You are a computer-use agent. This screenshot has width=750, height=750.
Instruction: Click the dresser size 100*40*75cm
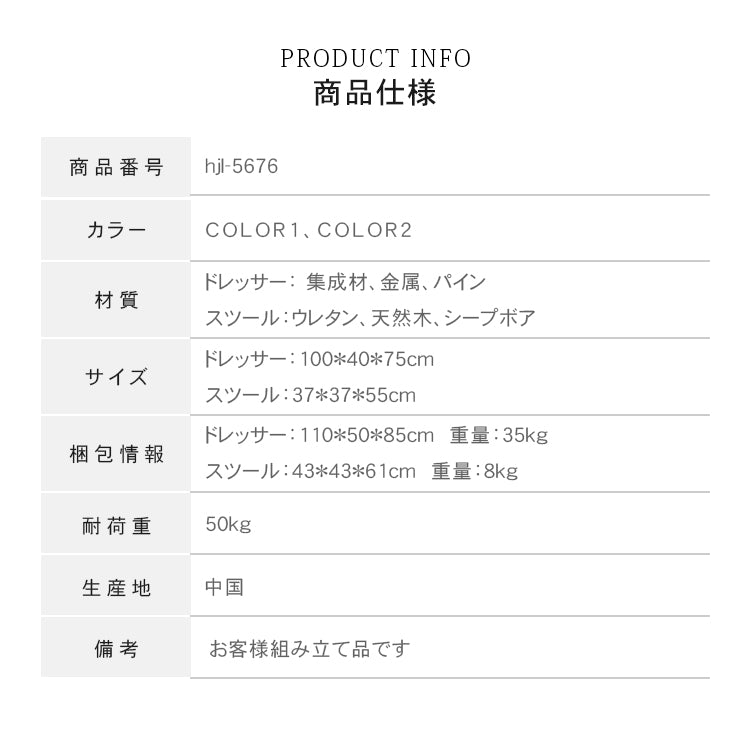click(365, 359)
